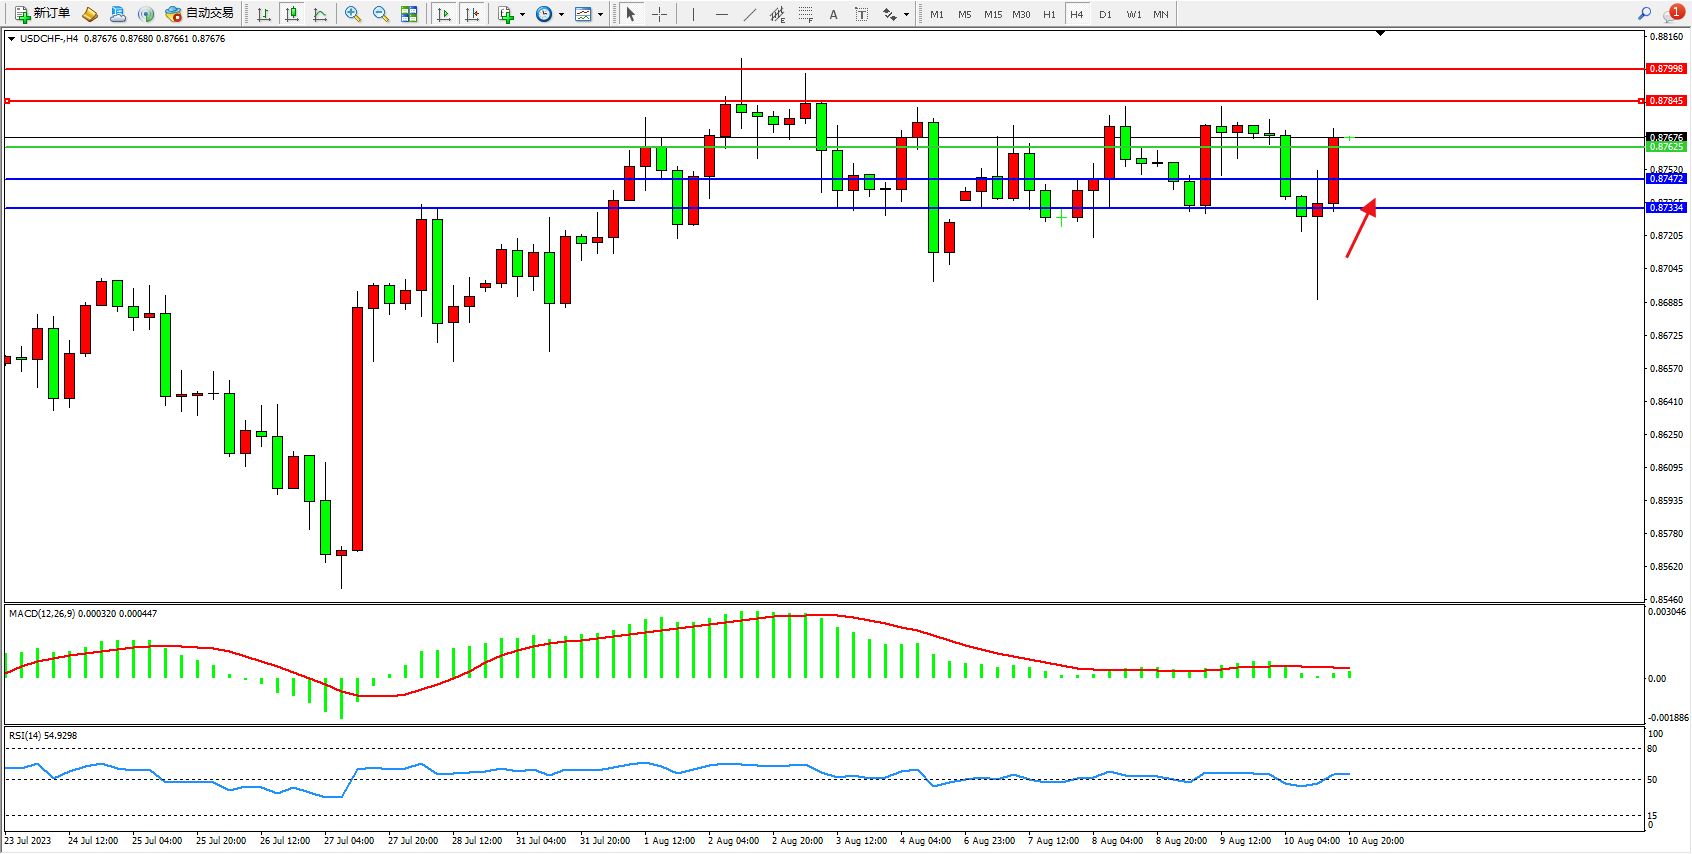Click the USDCHF-,H4 chart title arrow
Viewport: 1692px width, 854px height.
click(x=11, y=39)
